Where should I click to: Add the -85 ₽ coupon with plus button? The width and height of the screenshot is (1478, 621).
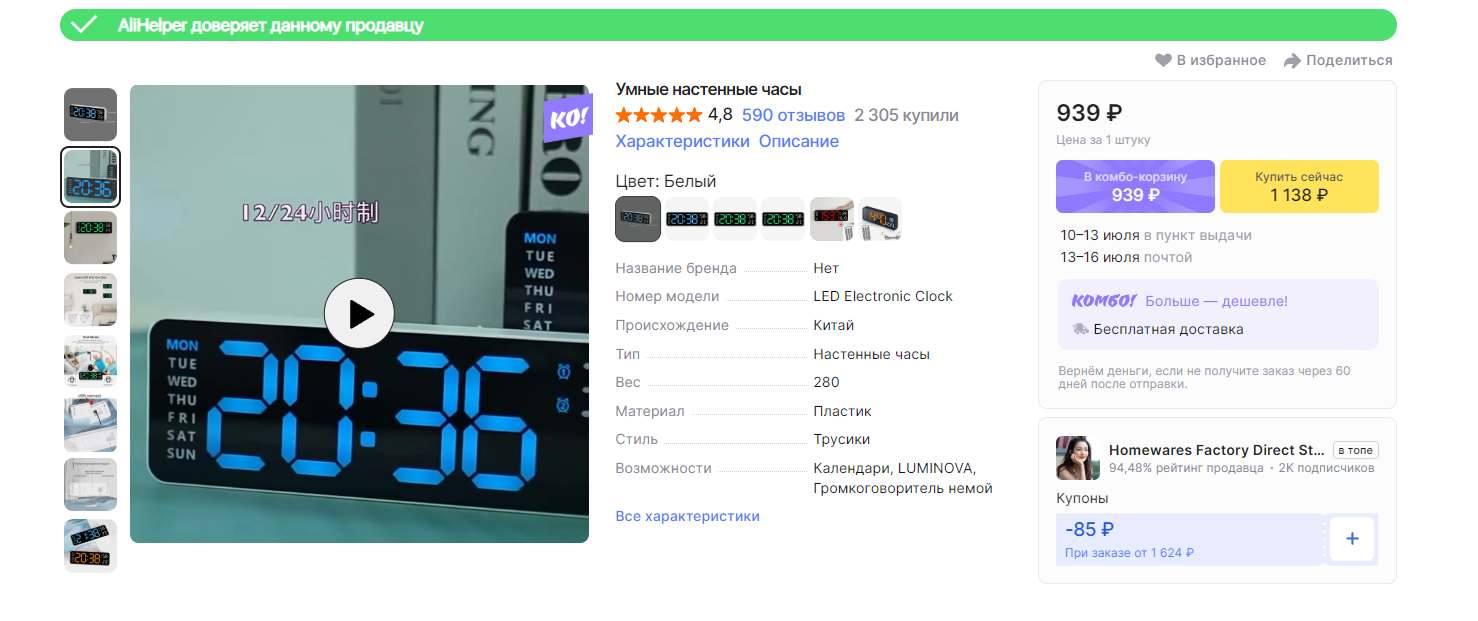[1352, 539]
